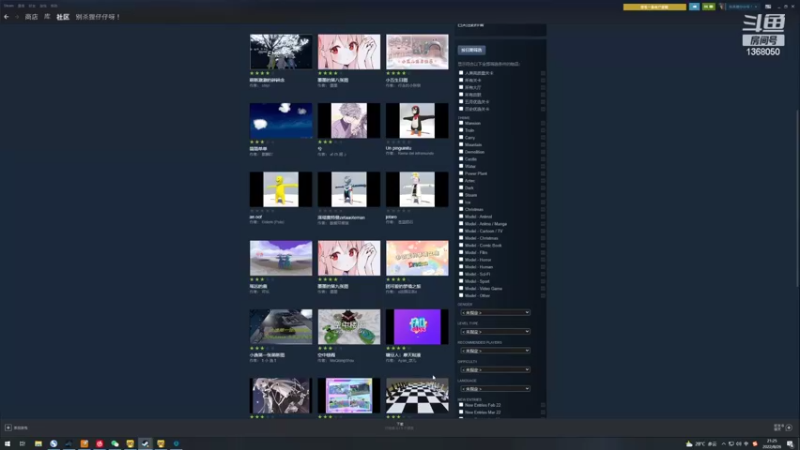Check the Mountain theme filter
The image size is (800, 450).
click(461, 144)
